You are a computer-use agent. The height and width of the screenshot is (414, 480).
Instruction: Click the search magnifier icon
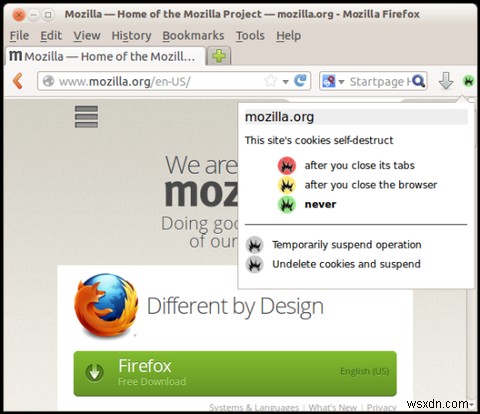point(418,81)
